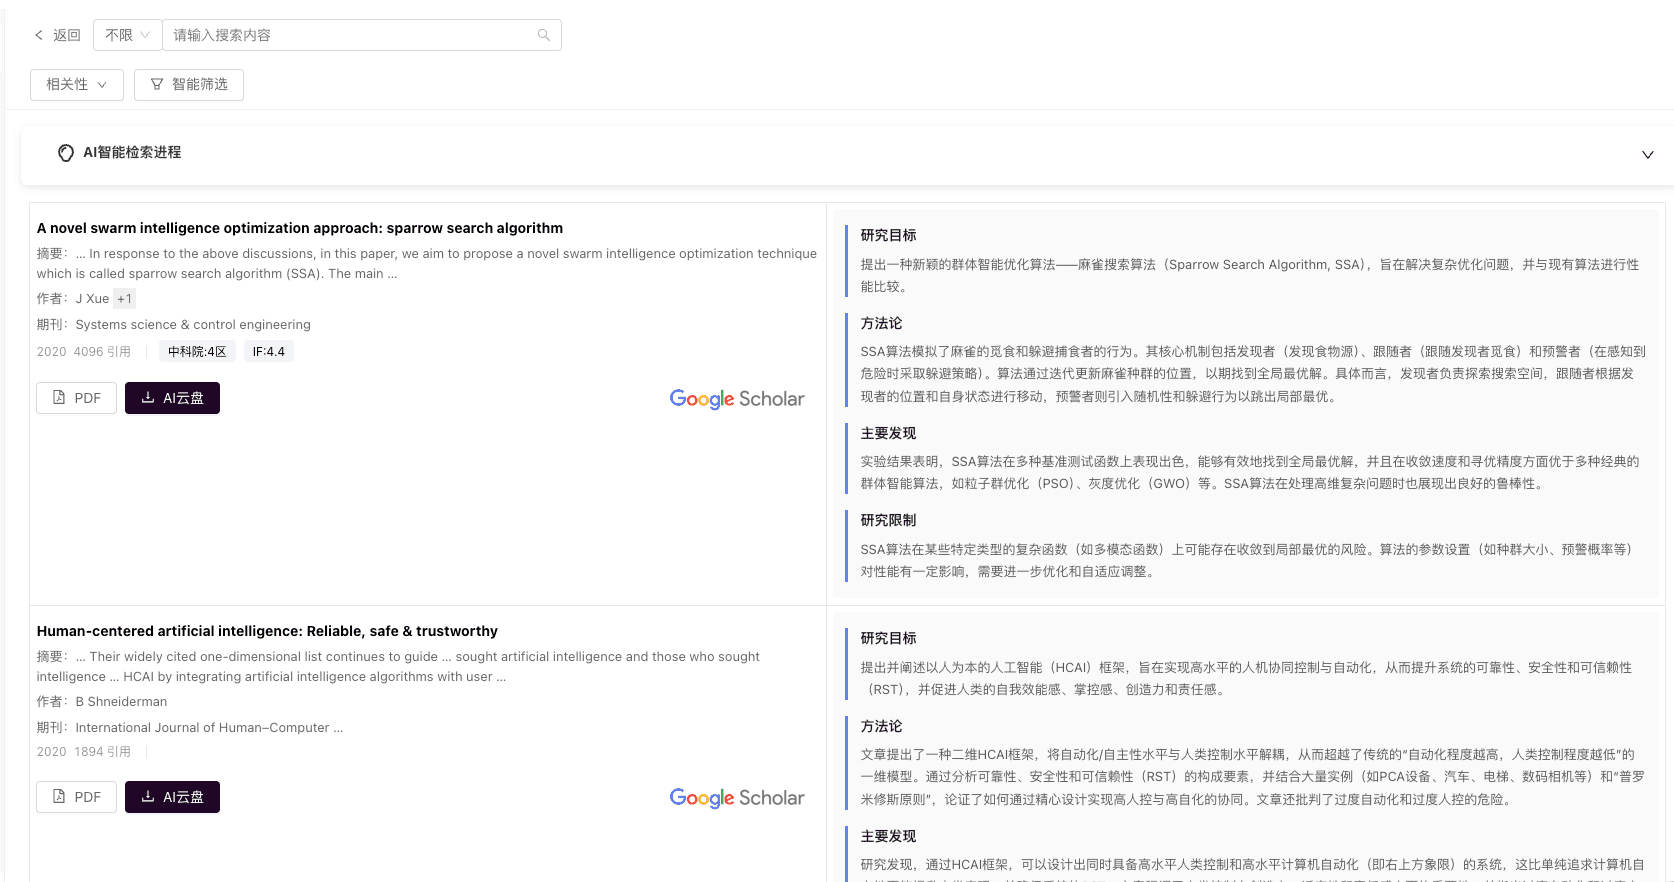Screen dimensions: 1674x882
Task: Open the 相关性 sort dropdown
Action: coord(76,85)
